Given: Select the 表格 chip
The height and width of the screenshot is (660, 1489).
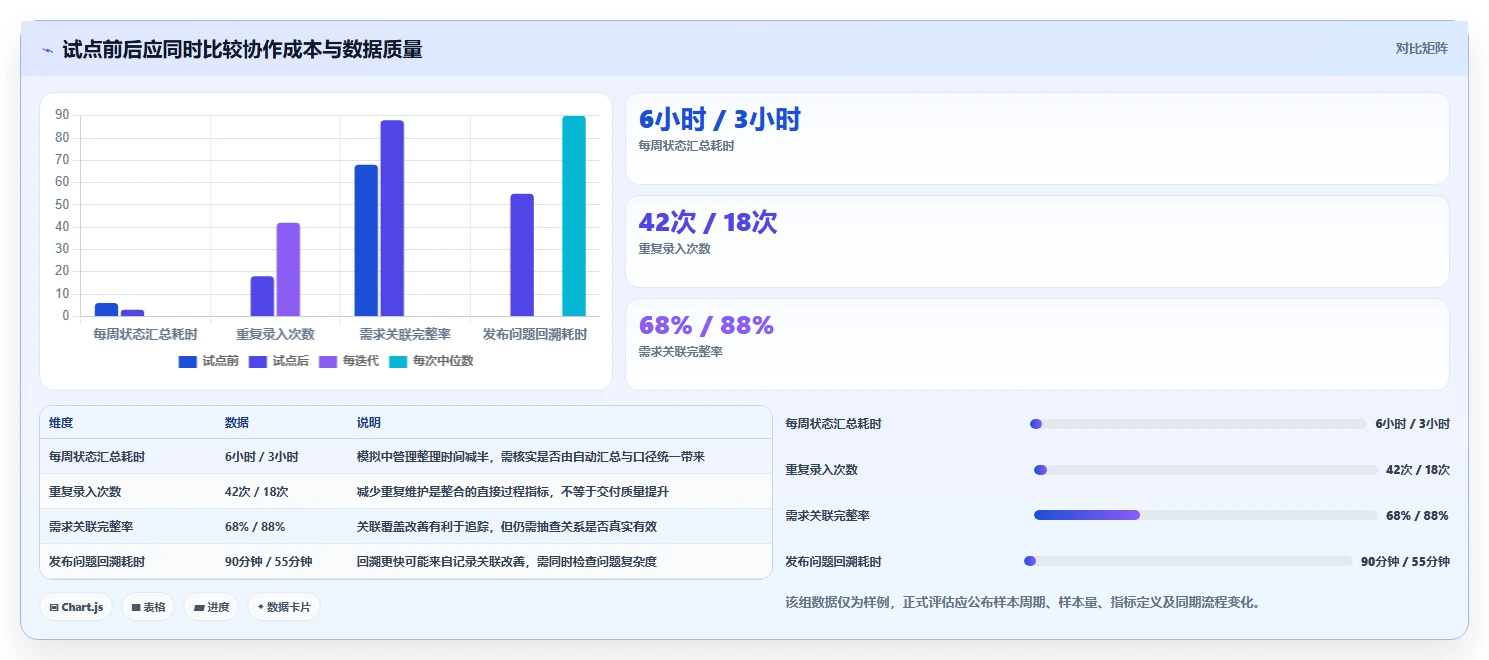Looking at the screenshot, I should [x=148, y=607].
